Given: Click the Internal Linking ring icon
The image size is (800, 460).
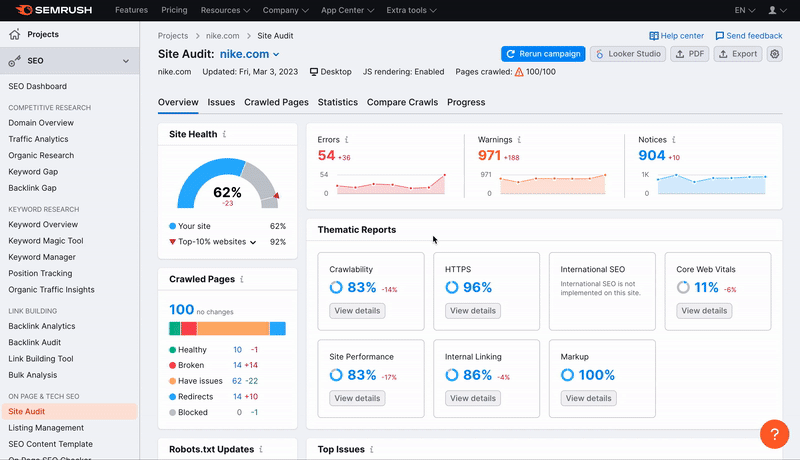Looking at the screenshot, I should pos(452,375).
